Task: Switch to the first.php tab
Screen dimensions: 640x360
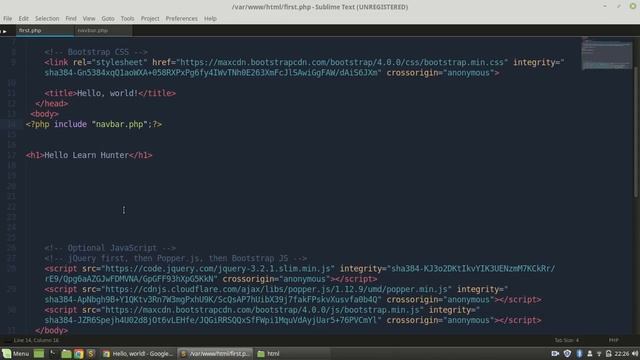Action: click(45, 31)
